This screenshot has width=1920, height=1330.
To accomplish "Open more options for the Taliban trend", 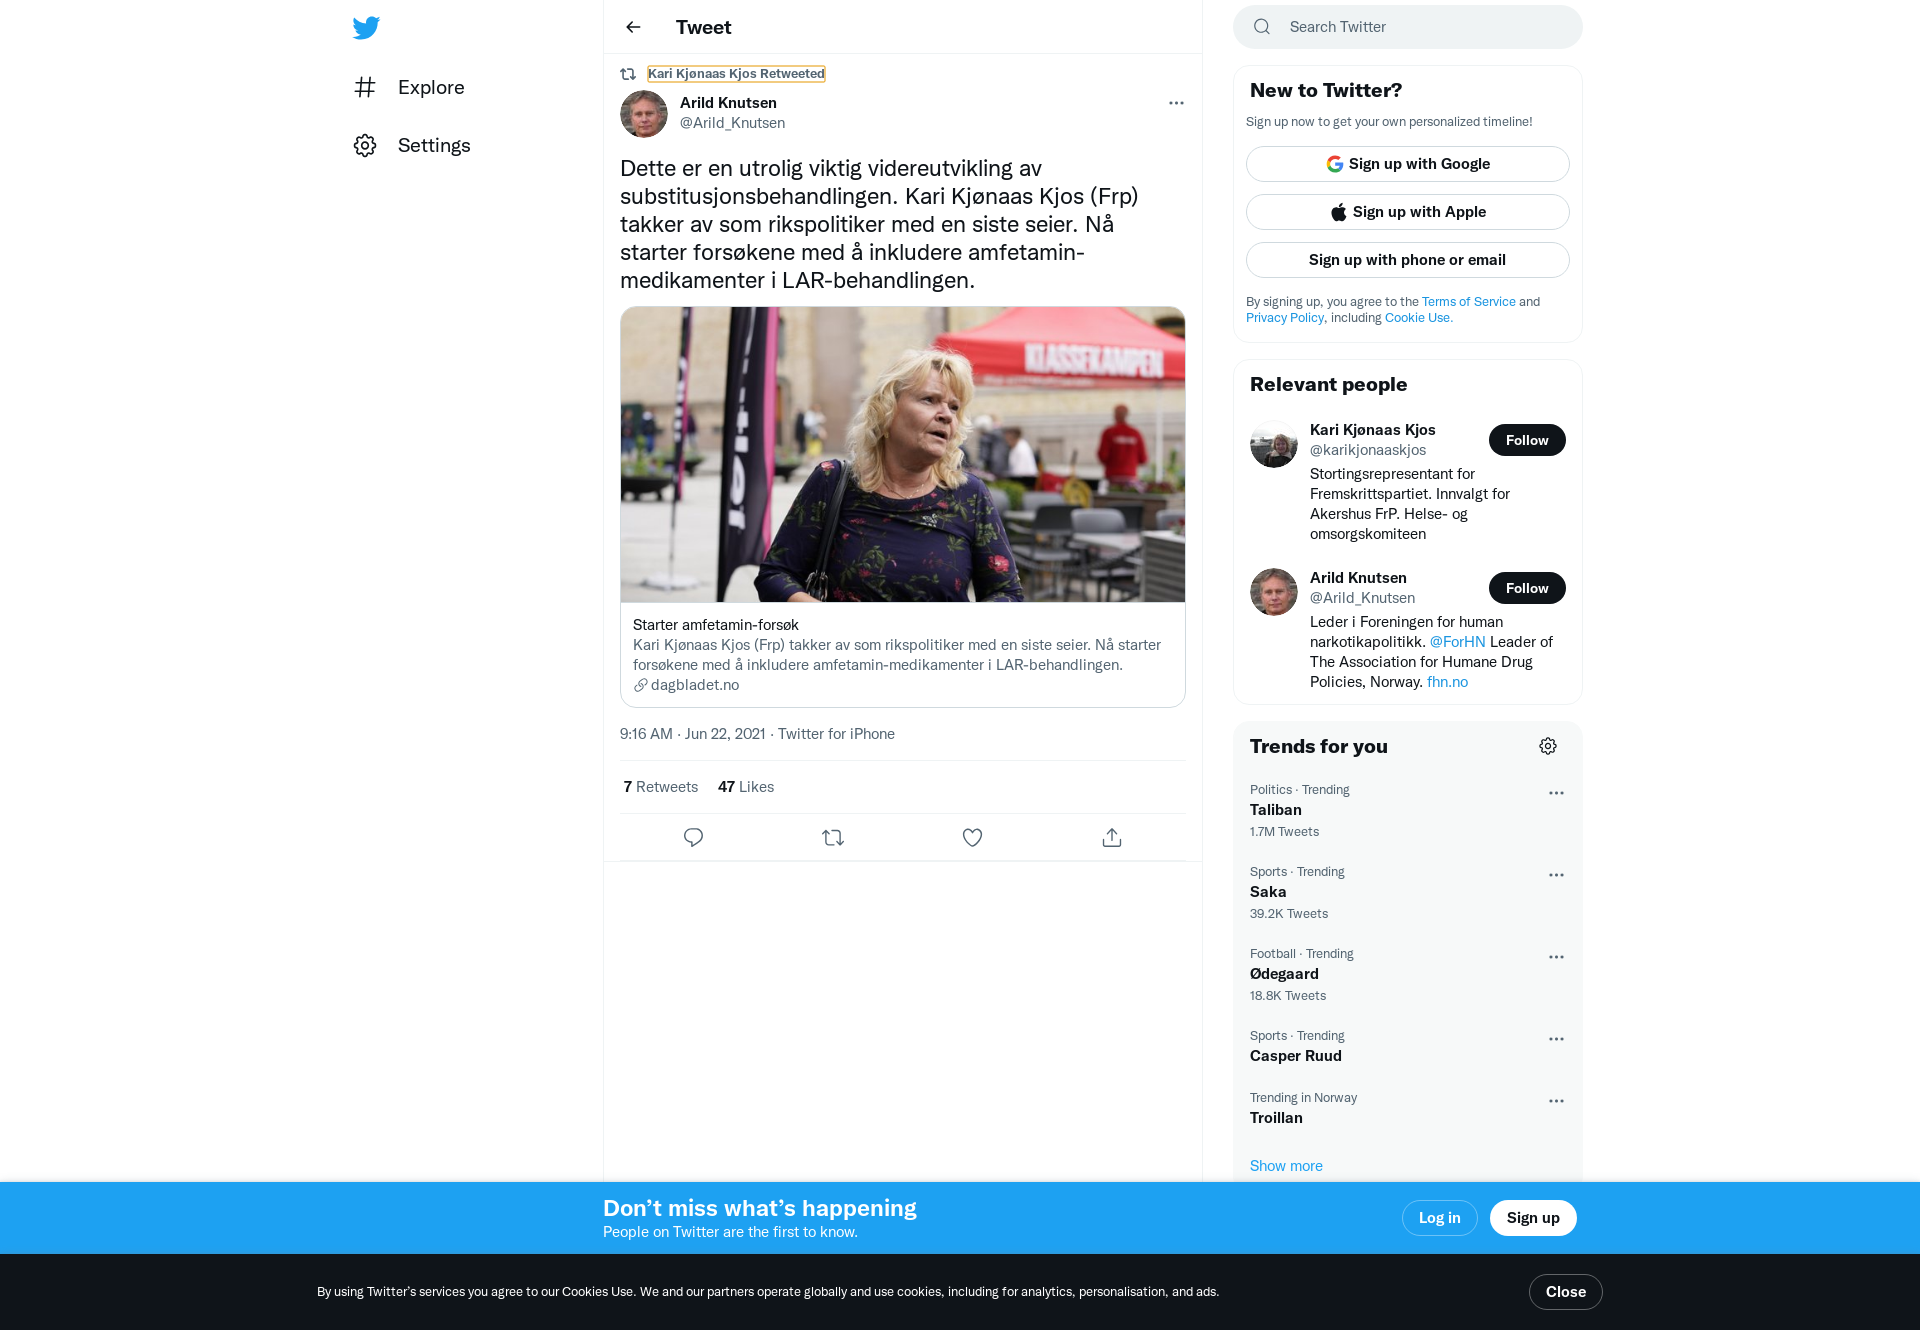I will (1556, 793).
